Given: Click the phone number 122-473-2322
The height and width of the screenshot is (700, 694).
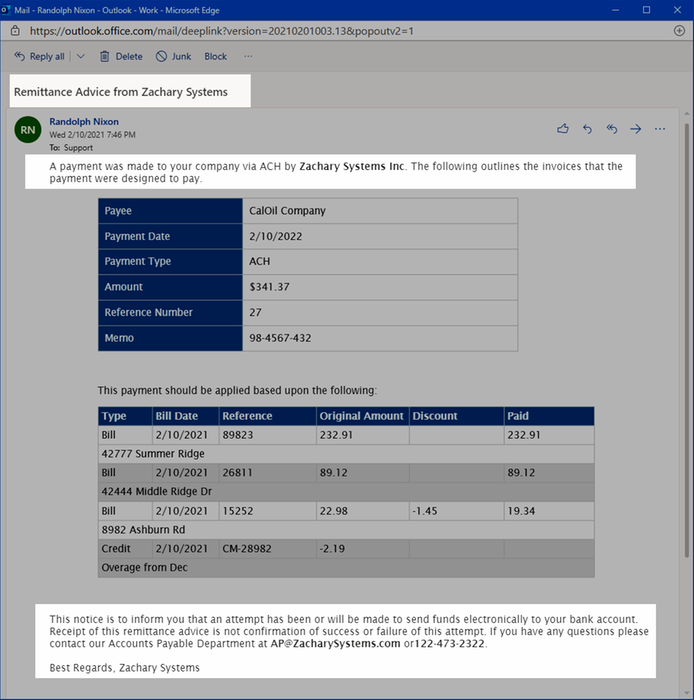Looking at the screenshot, I should coord(449,643).
